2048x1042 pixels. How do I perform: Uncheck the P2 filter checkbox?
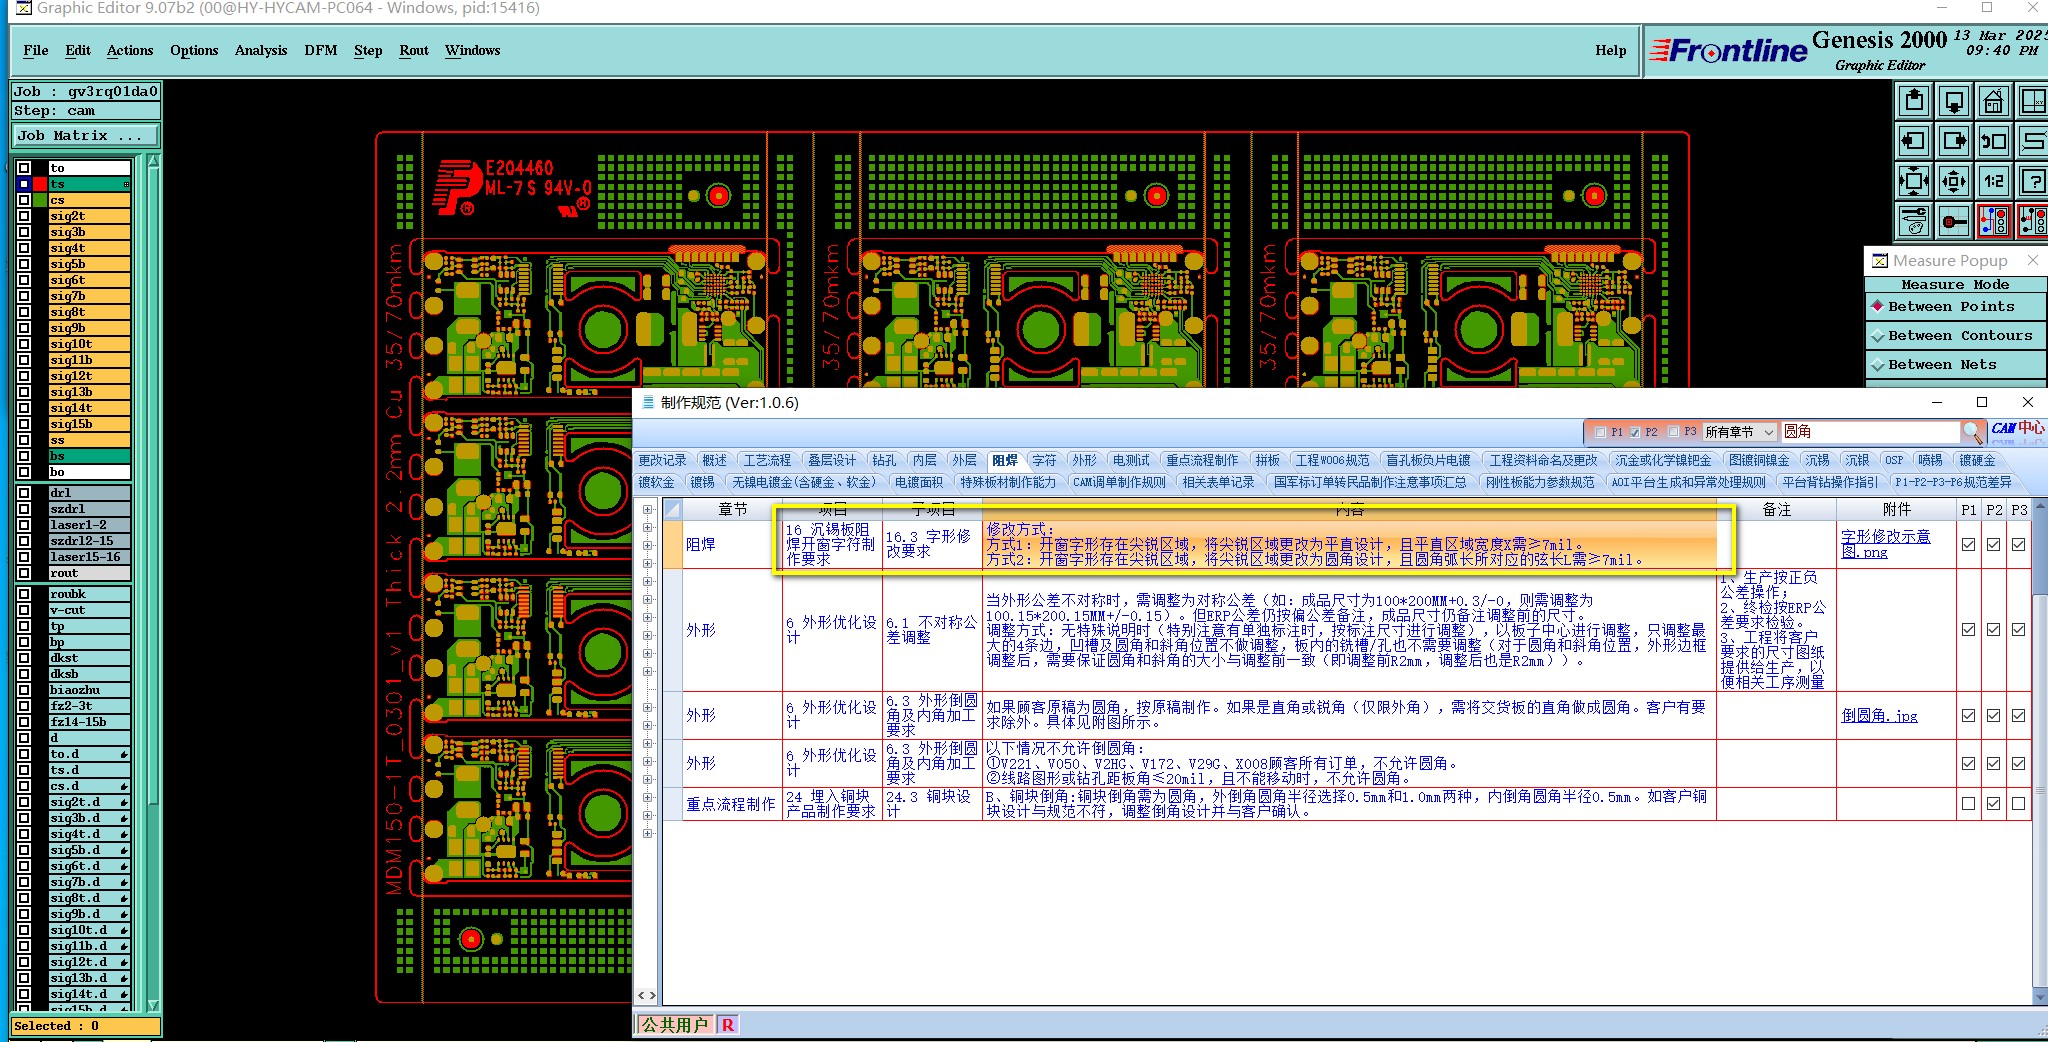(1635, 432)
